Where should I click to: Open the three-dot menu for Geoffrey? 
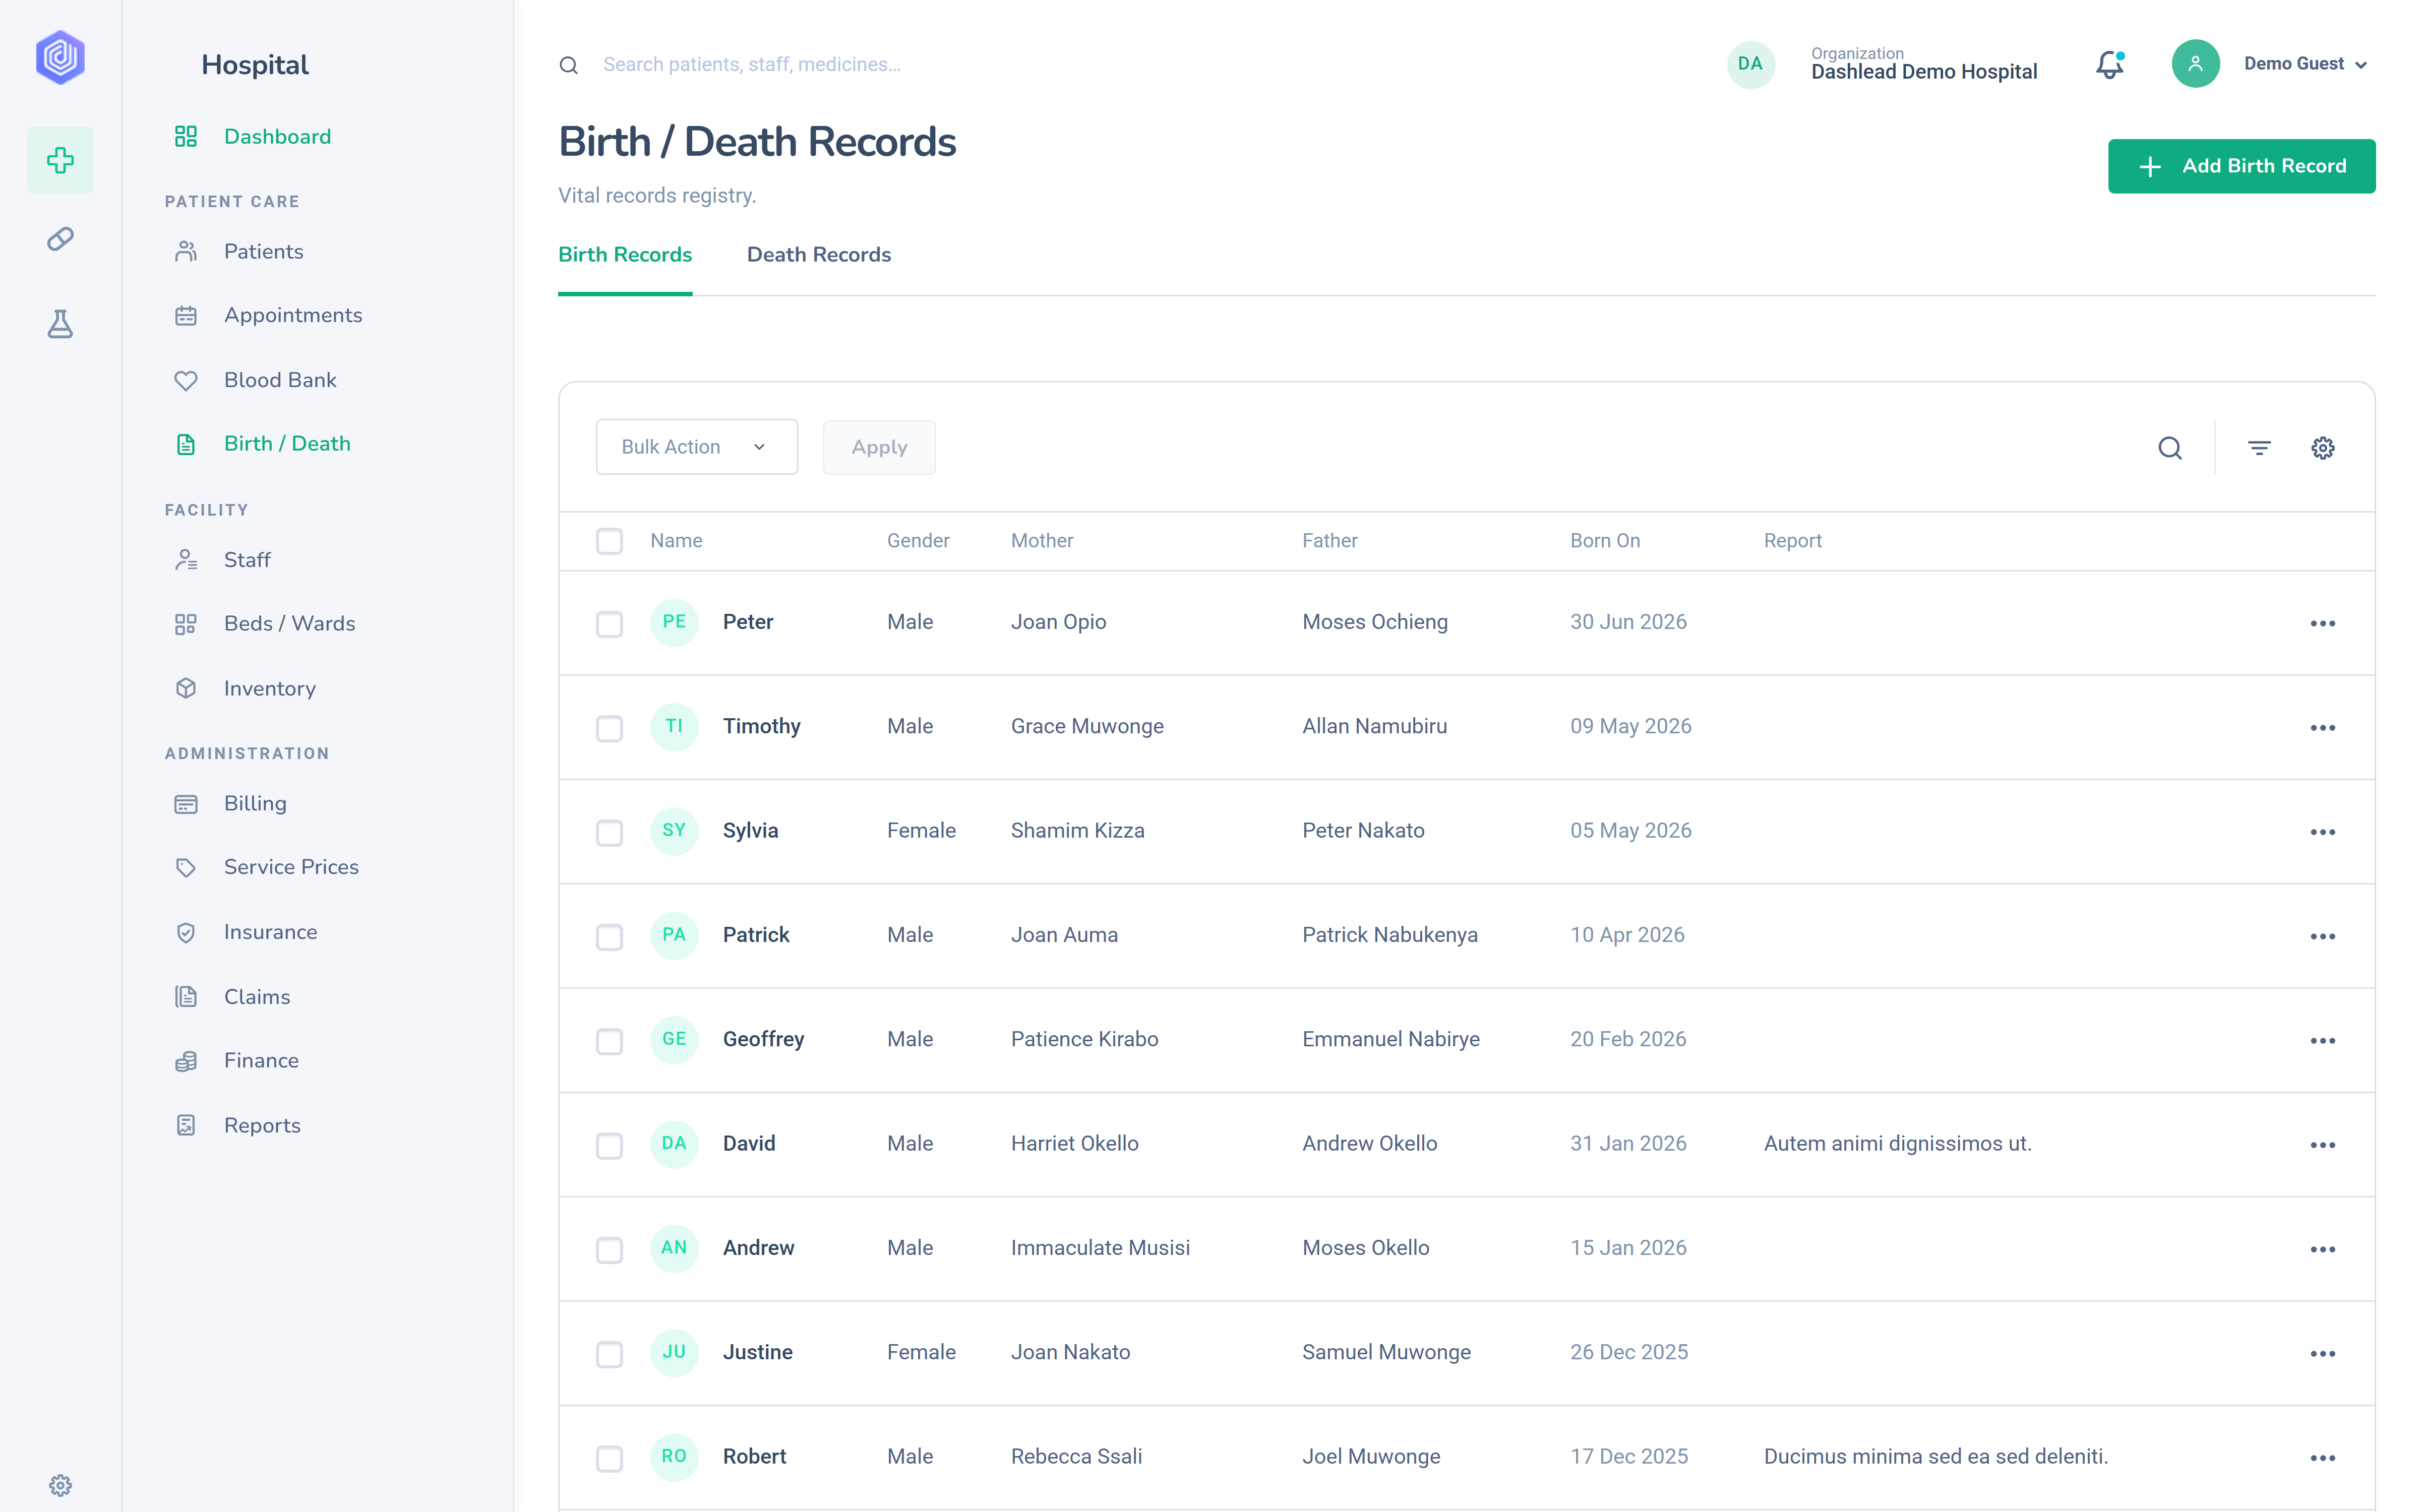2322,1041
